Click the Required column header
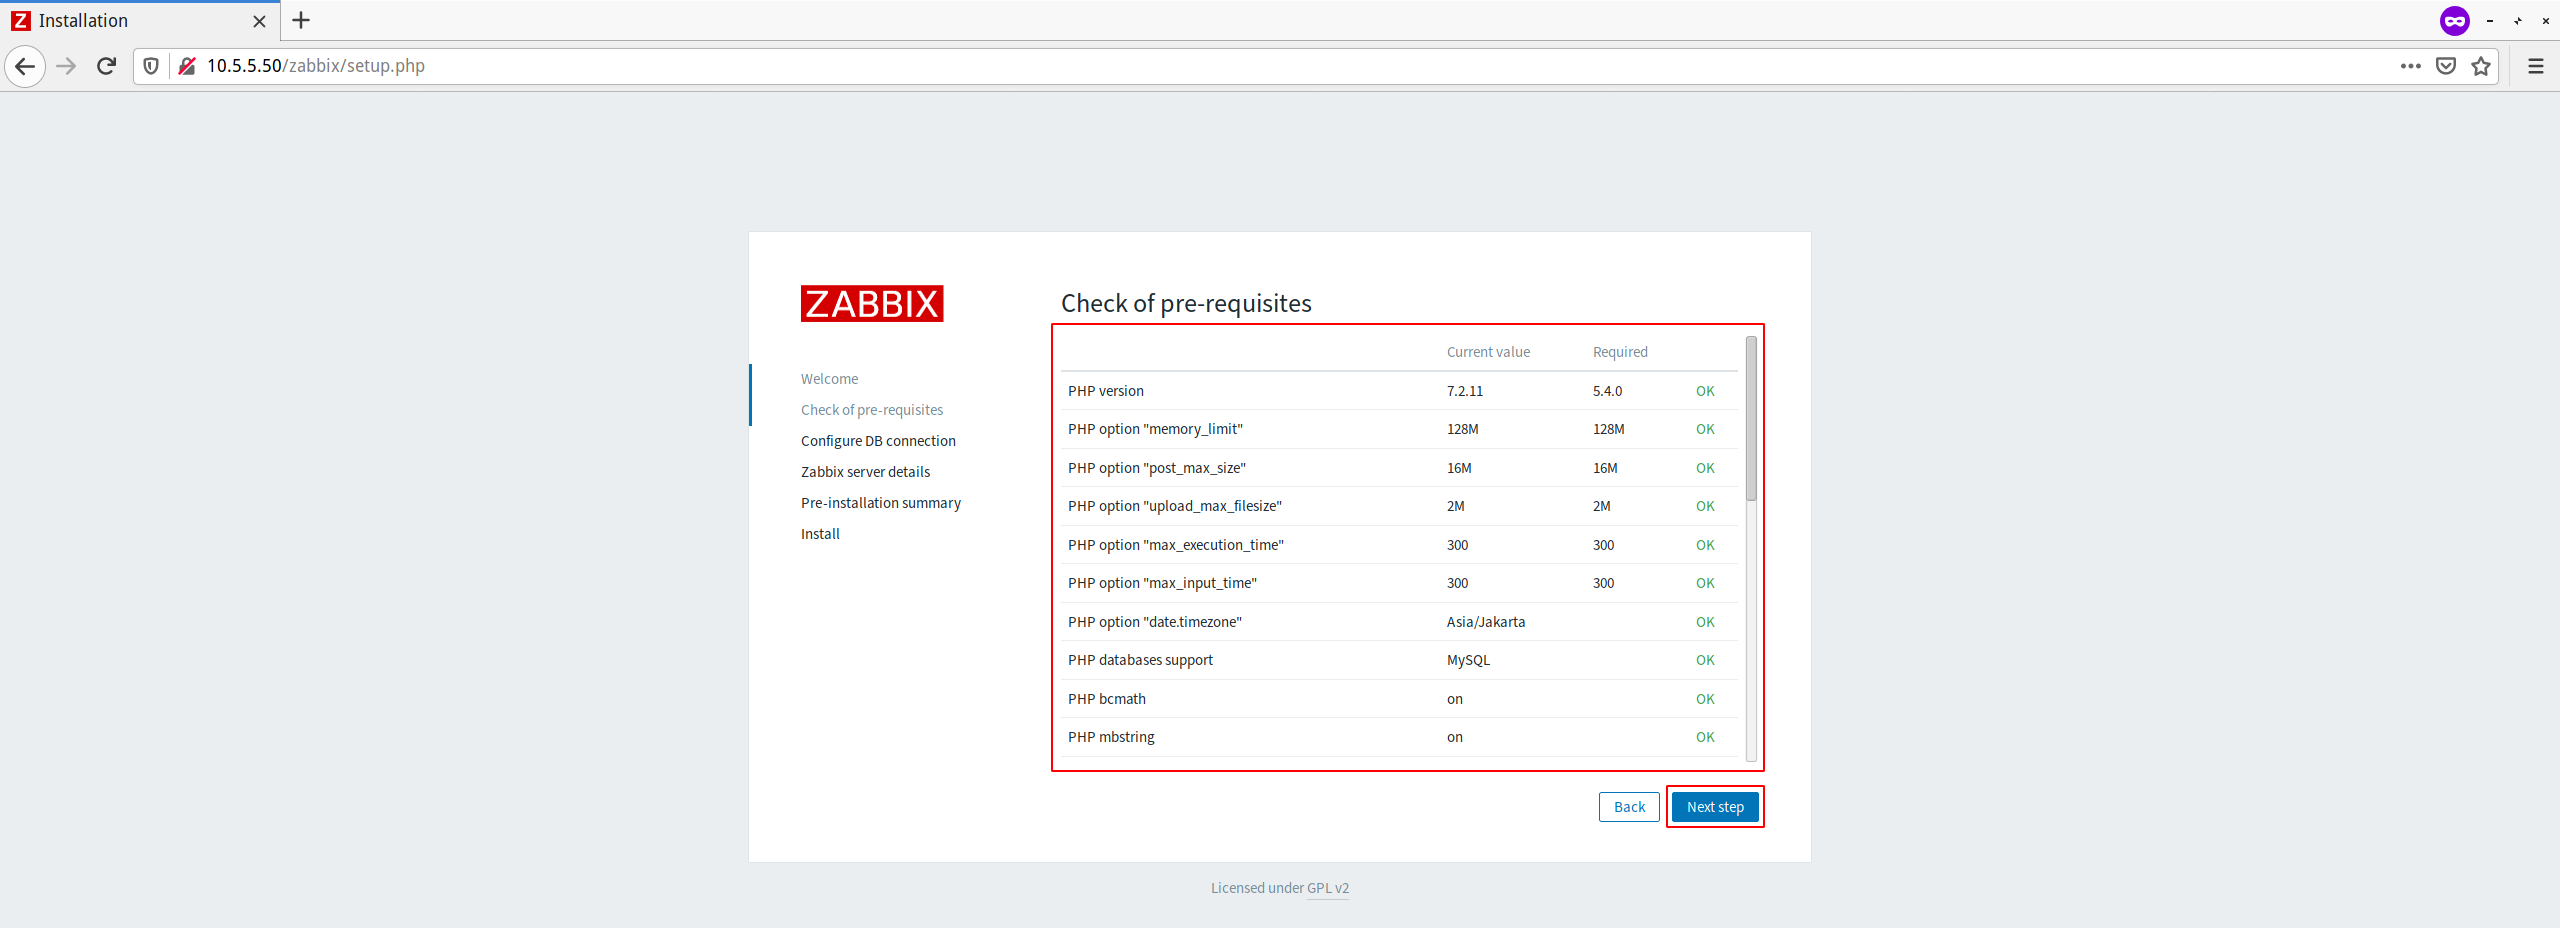The image size is (2560, 928). (1620, 352)
